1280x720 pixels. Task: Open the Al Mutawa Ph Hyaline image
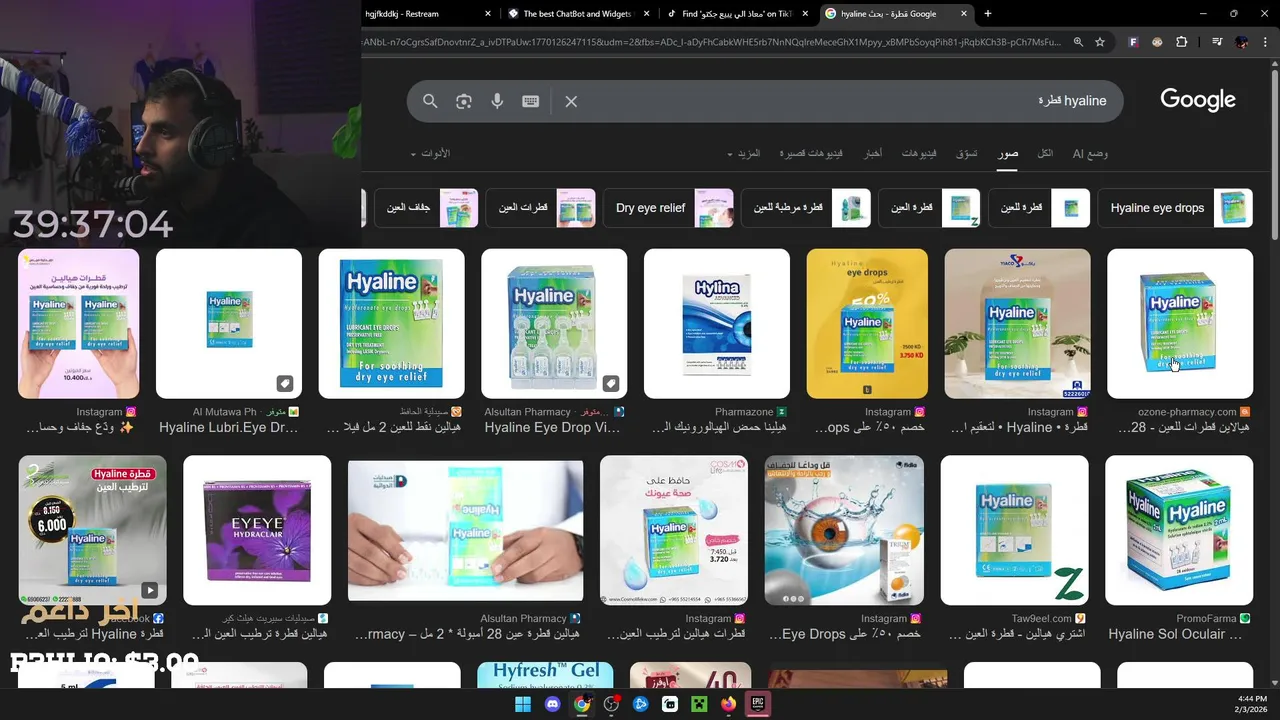pyautogui.click(x=229, y=323)
